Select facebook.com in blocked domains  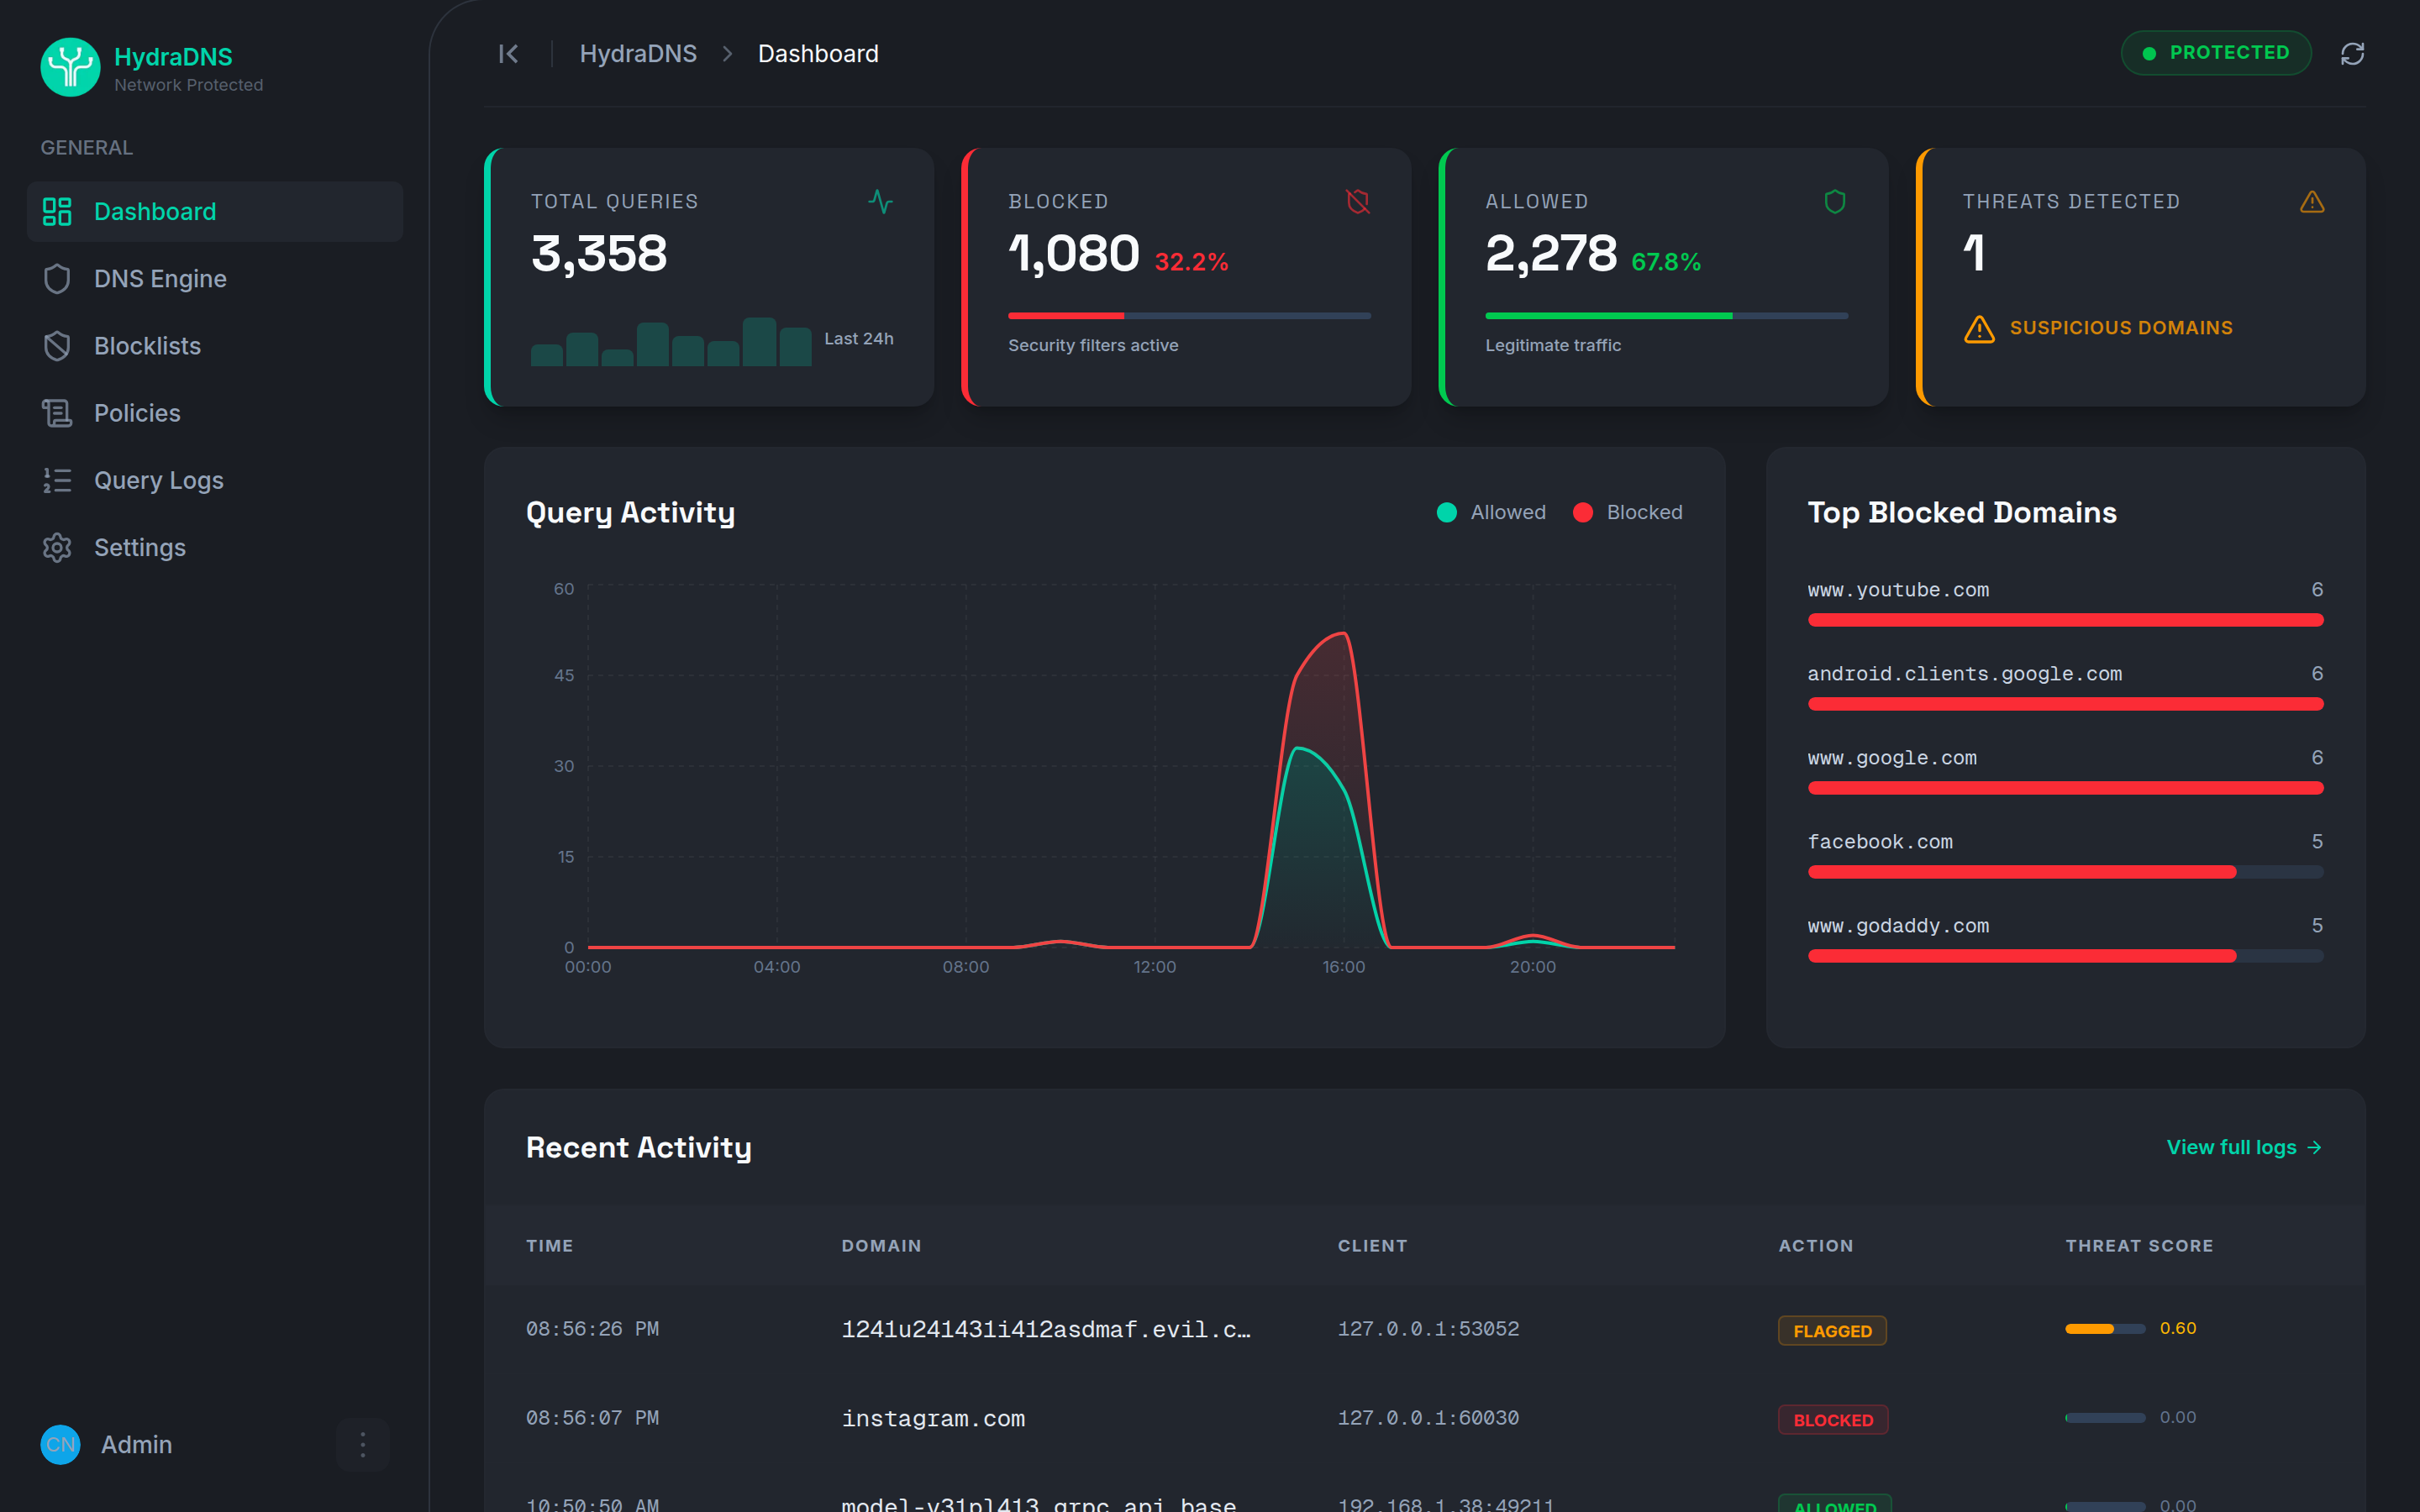1880,842
